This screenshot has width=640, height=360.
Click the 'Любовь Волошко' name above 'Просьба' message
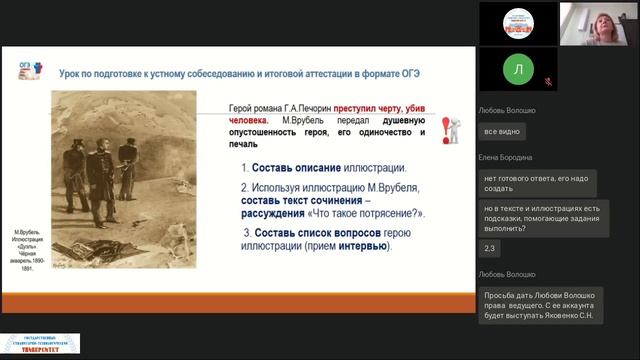tap(507, 274)
